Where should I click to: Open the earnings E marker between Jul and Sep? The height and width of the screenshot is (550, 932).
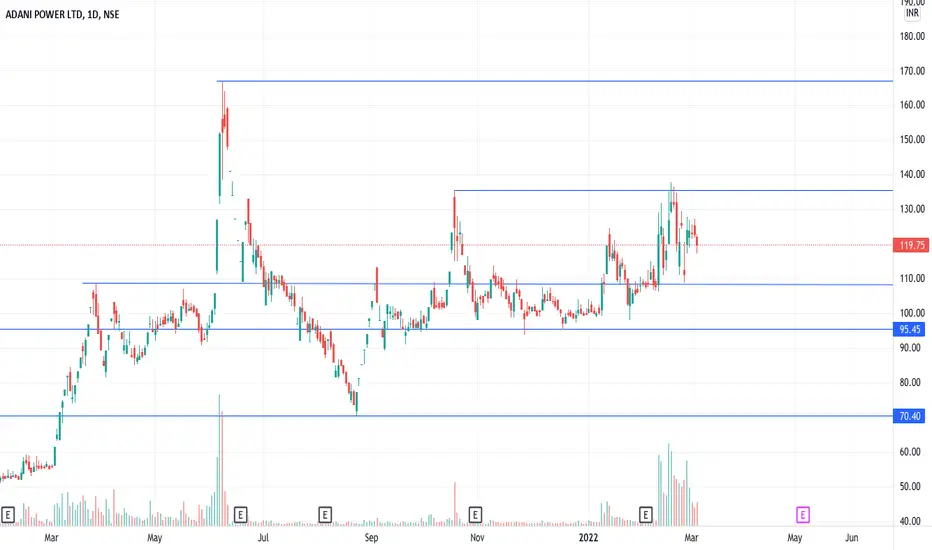[325, 515]
